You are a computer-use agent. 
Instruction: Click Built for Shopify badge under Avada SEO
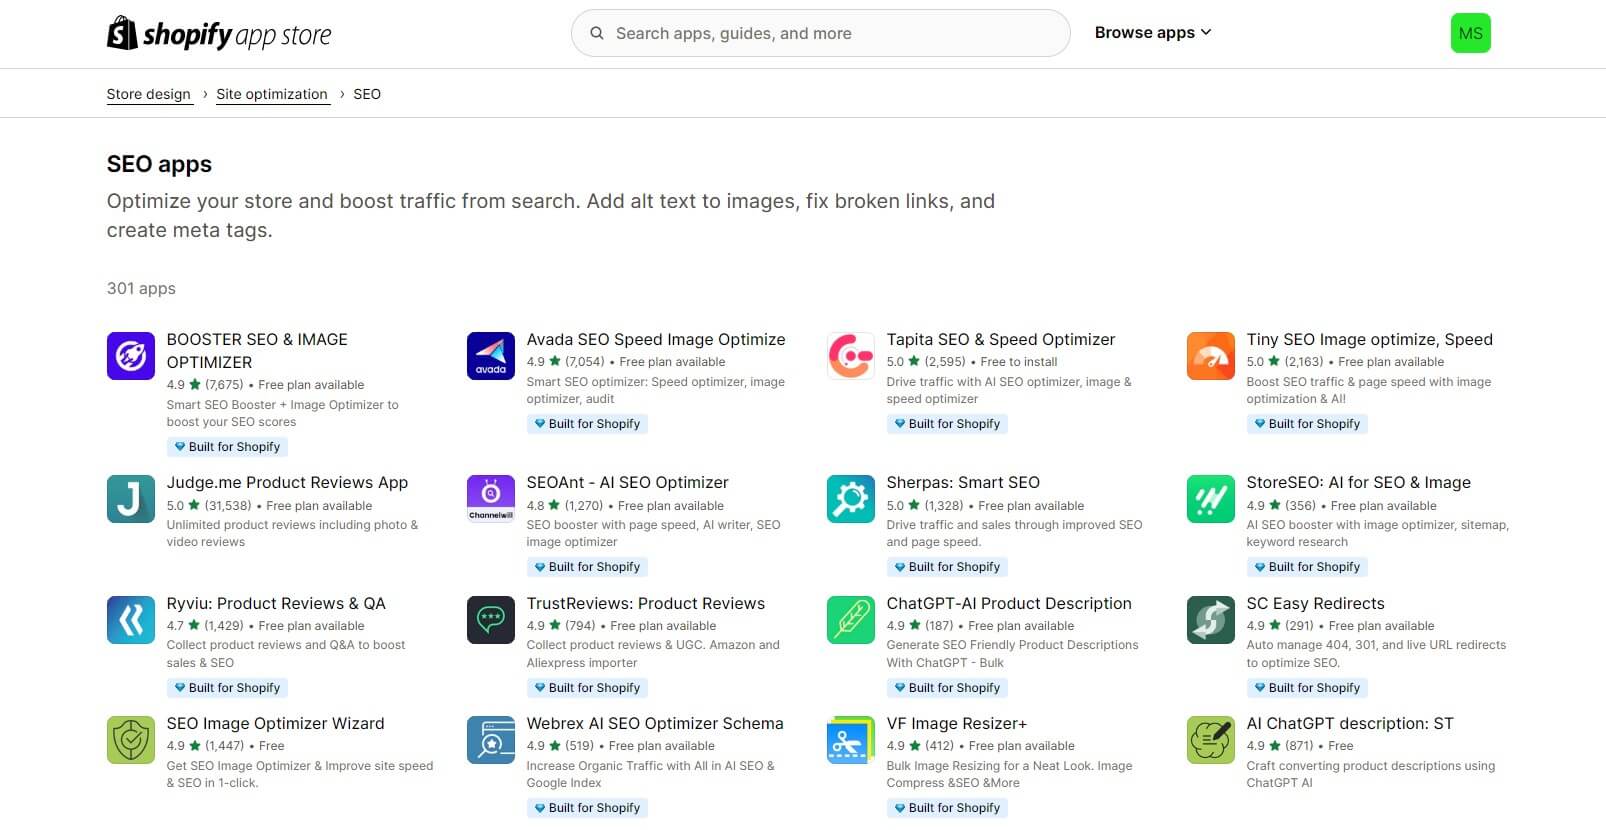coord(587,424)
